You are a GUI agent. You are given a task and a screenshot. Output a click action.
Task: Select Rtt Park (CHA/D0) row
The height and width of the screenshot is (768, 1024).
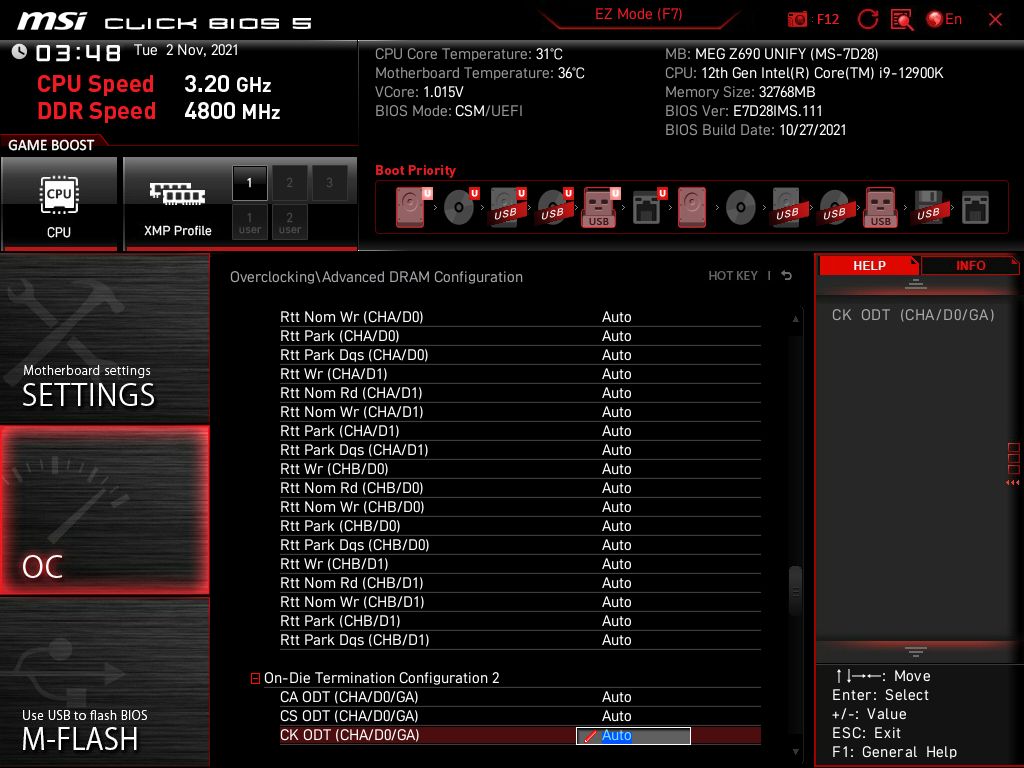click(520, 336)
